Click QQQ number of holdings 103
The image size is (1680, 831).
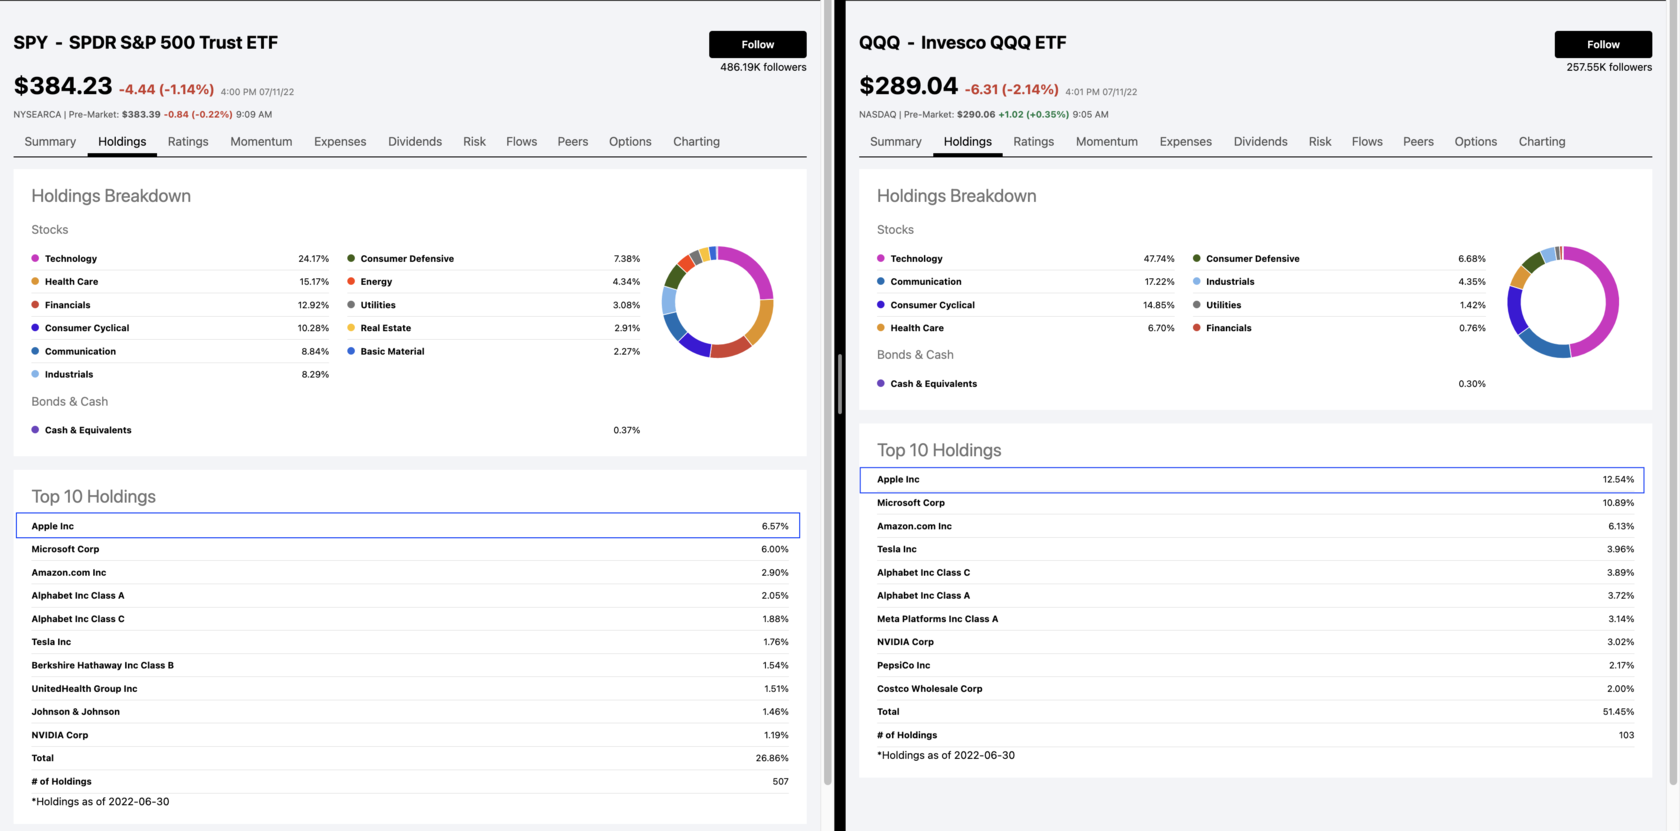[1626, 735]
